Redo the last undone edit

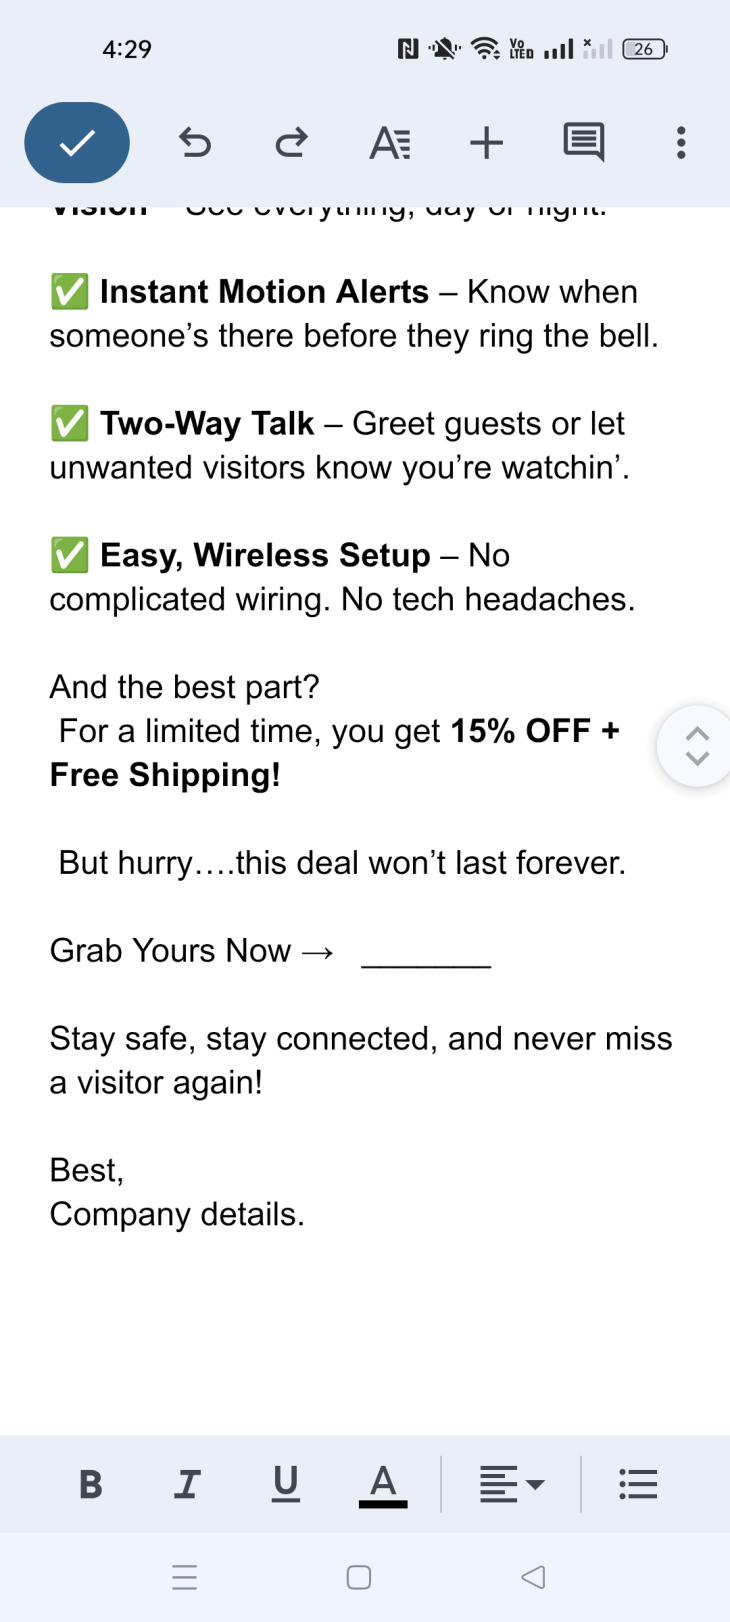291,143
